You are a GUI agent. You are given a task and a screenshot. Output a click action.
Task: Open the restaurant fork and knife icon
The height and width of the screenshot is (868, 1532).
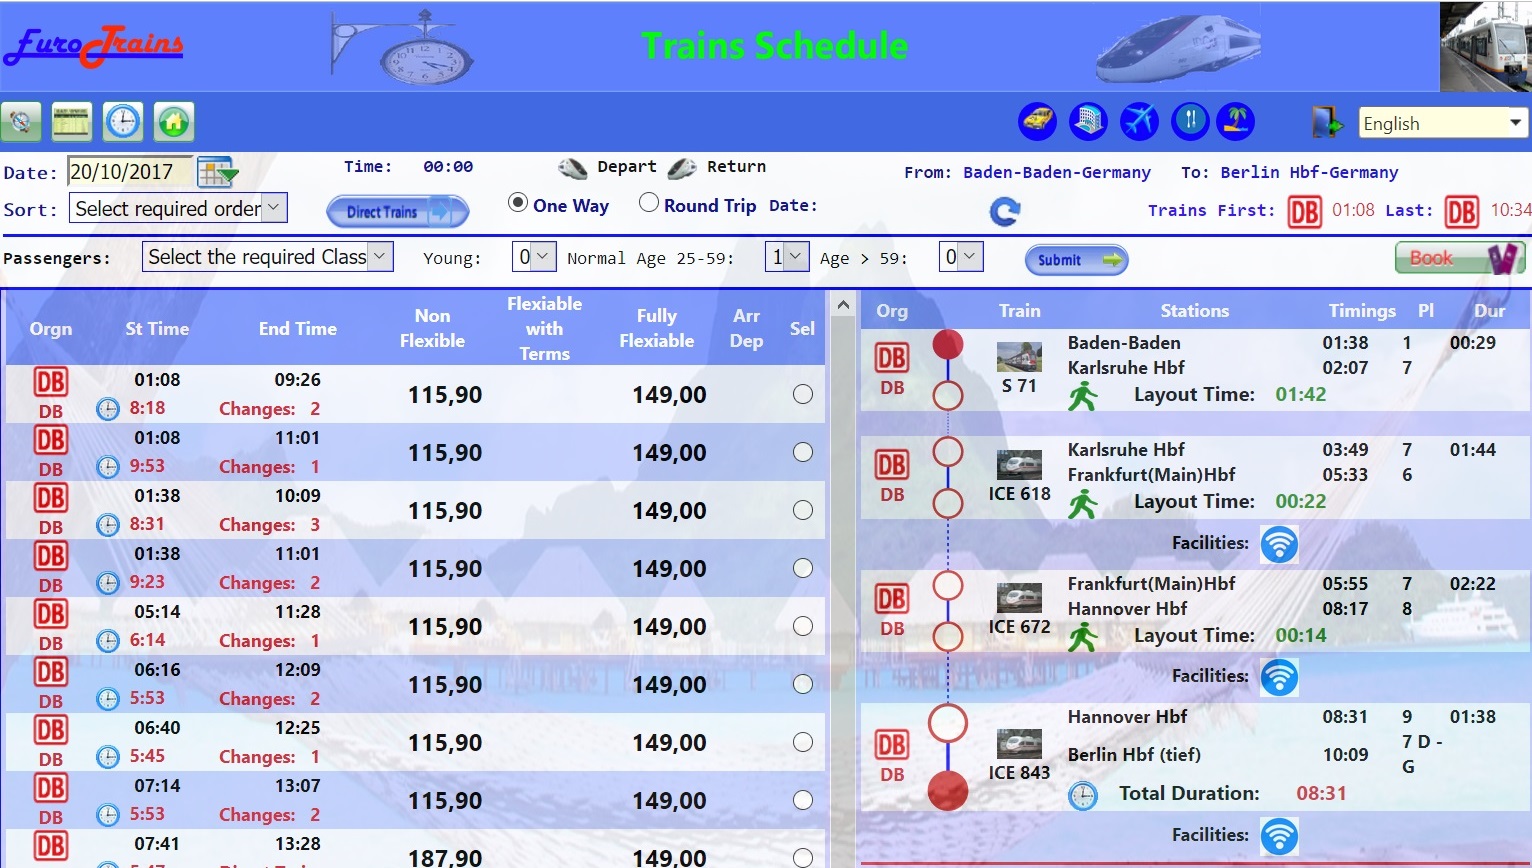1190,122
